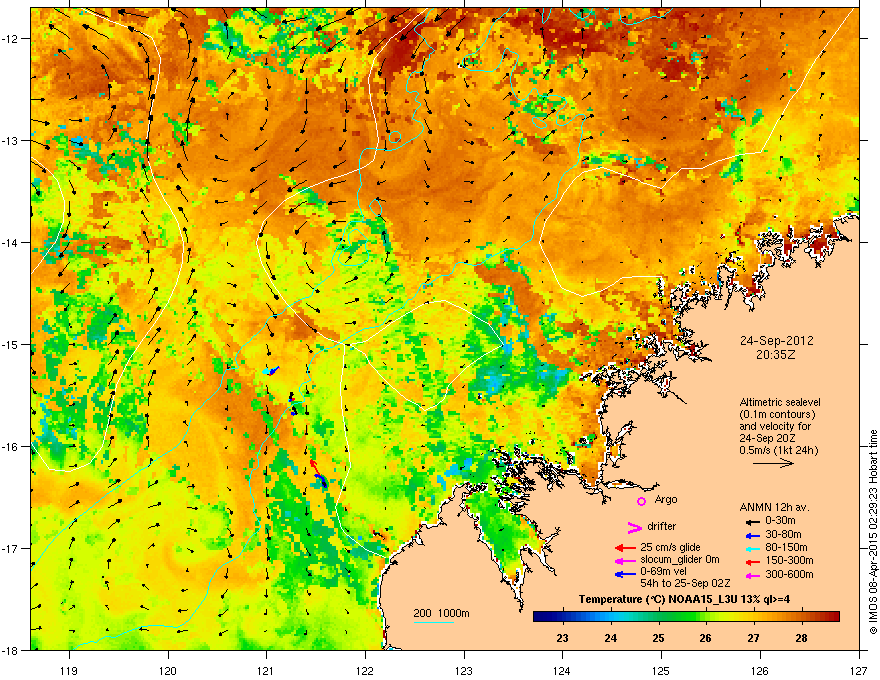Screen dimensions: 880x680
Task: Click the 200 1000m depth label
Action: (x=441, y=613)
